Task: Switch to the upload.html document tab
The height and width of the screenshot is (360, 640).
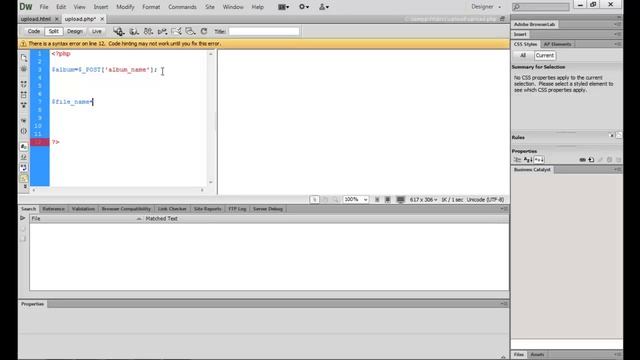Action: (x=36, y=19)
